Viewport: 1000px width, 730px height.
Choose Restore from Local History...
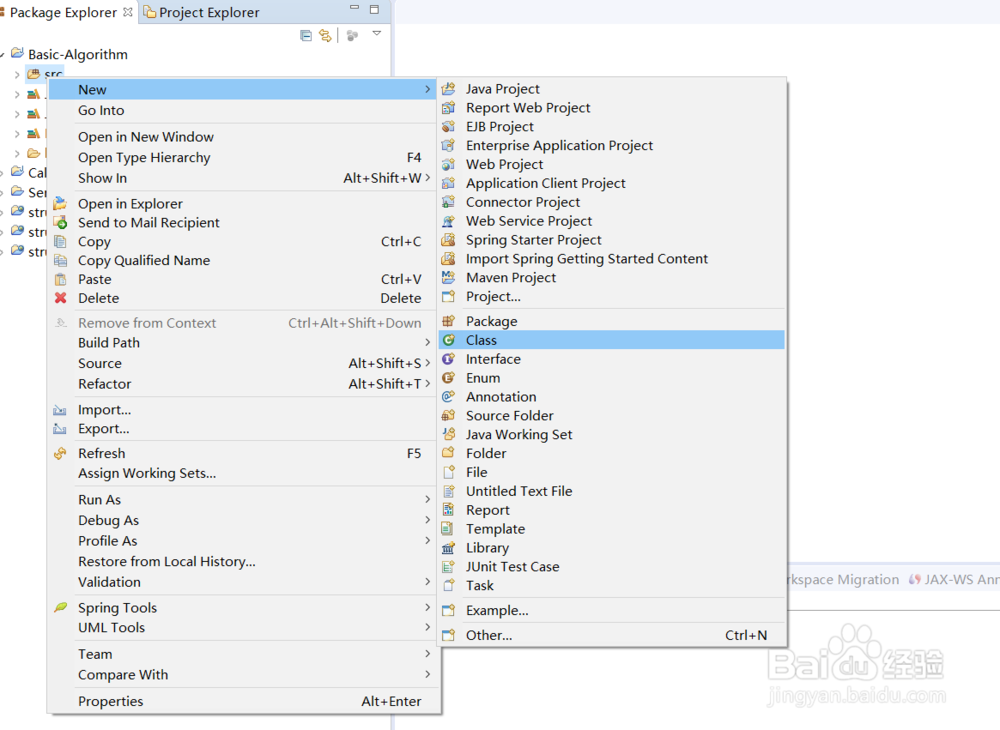242,562
